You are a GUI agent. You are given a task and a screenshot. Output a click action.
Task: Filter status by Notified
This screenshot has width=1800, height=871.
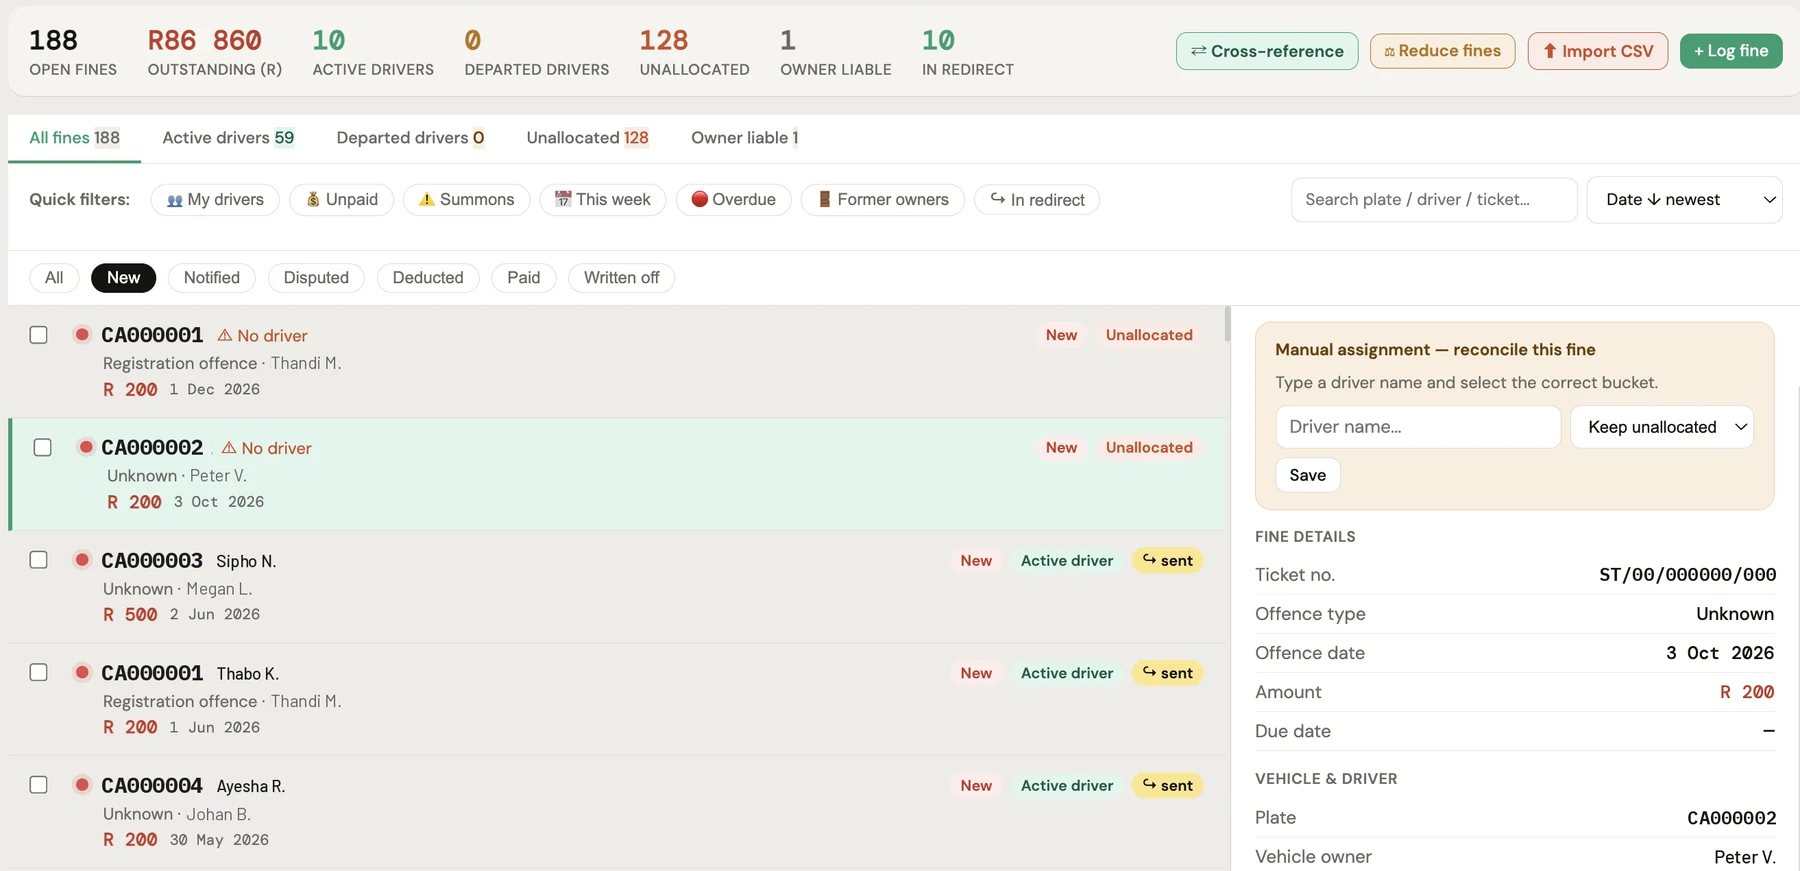(x=212, y=278)
